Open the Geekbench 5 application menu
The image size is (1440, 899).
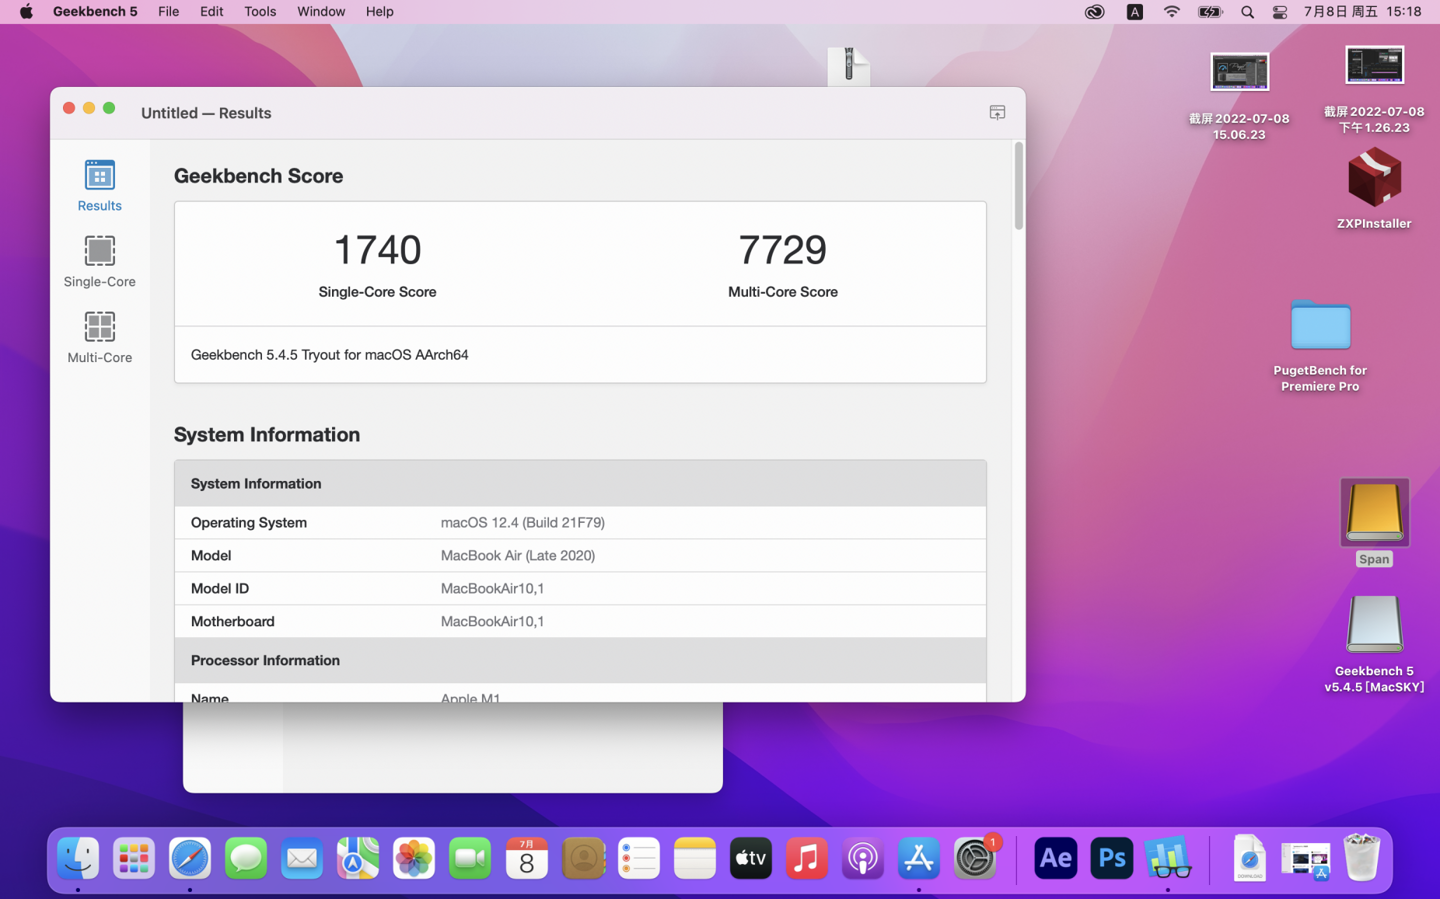(x=95, y=12)
